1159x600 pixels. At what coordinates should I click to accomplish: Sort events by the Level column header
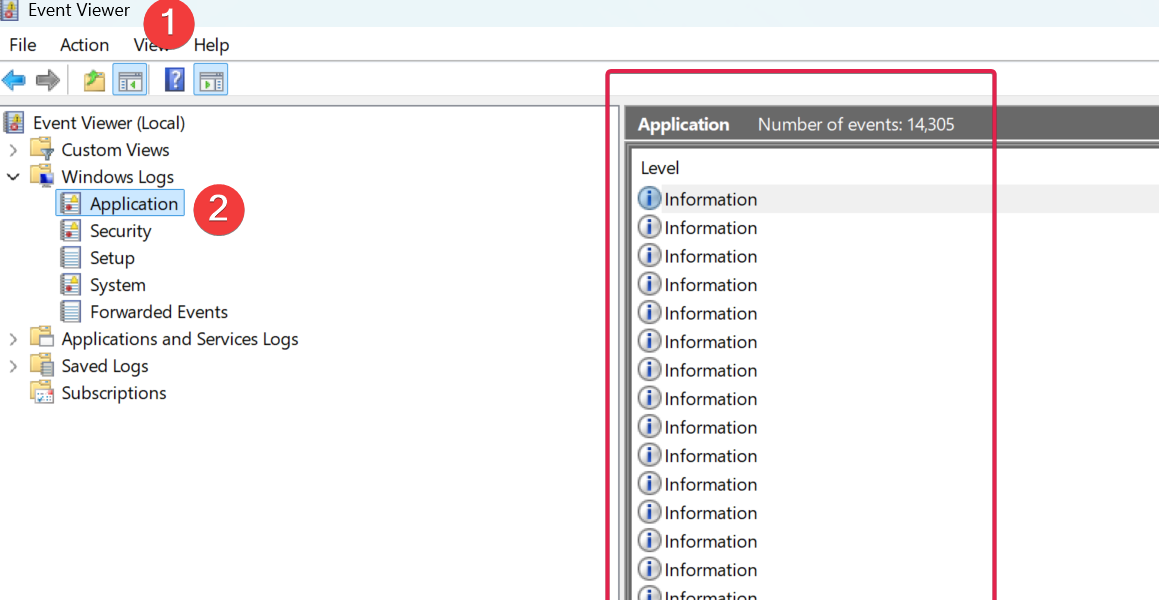click(660, 168)
